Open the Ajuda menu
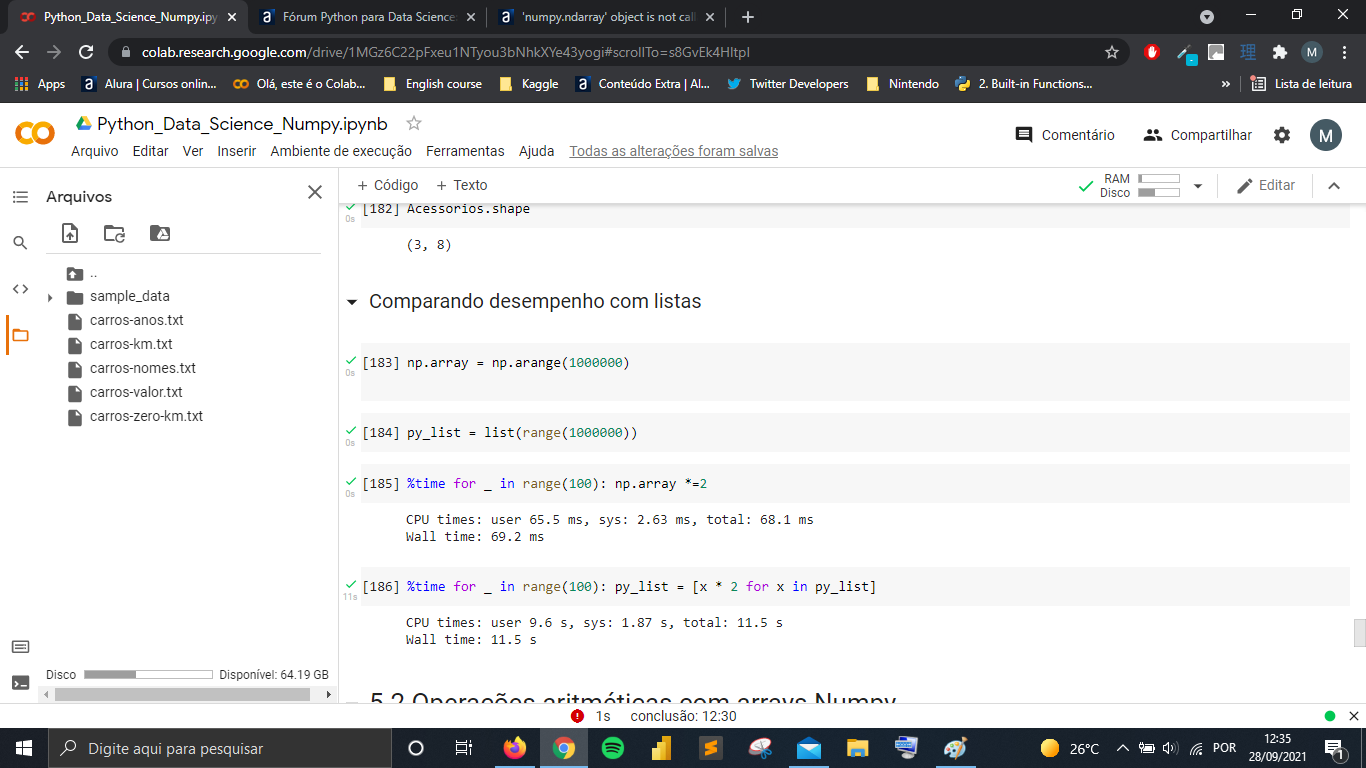 pos(536,151)
